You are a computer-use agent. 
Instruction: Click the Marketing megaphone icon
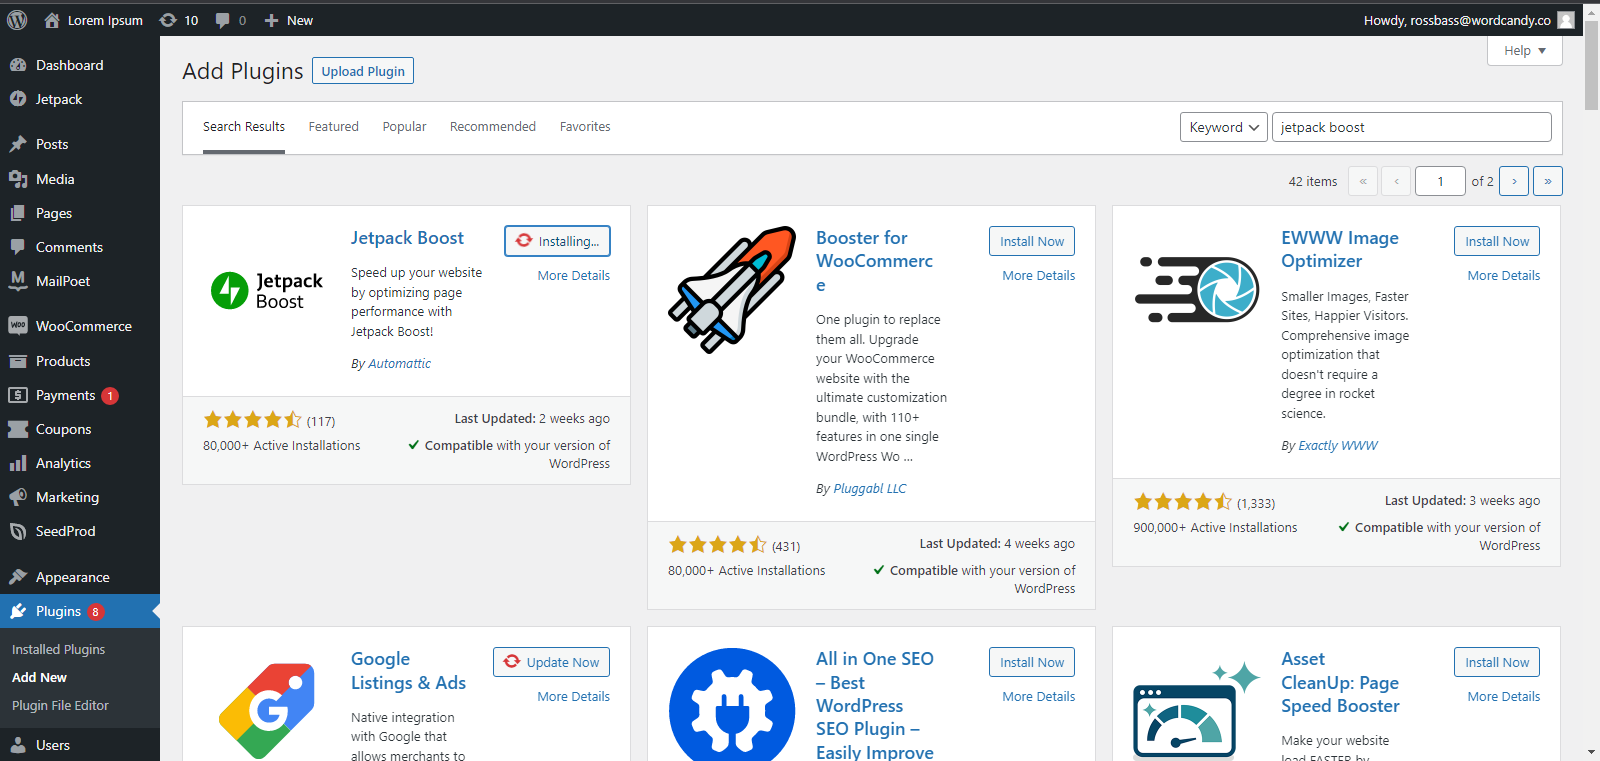[x=18, y=497]
